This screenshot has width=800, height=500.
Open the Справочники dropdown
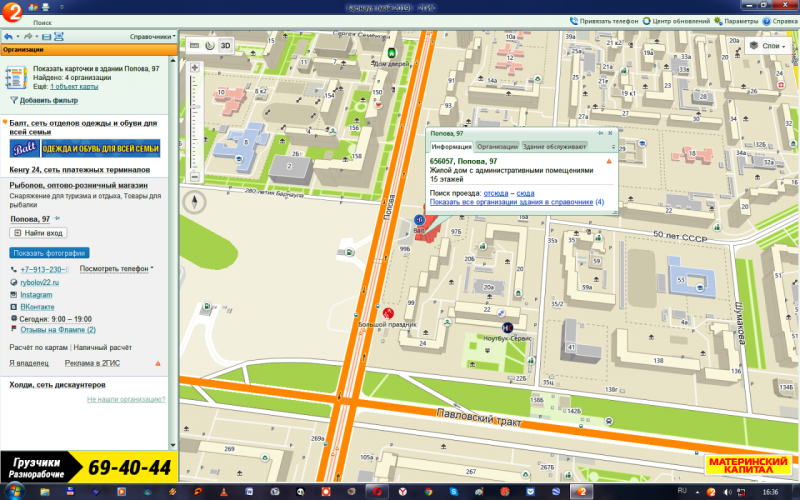pos(152,36)
